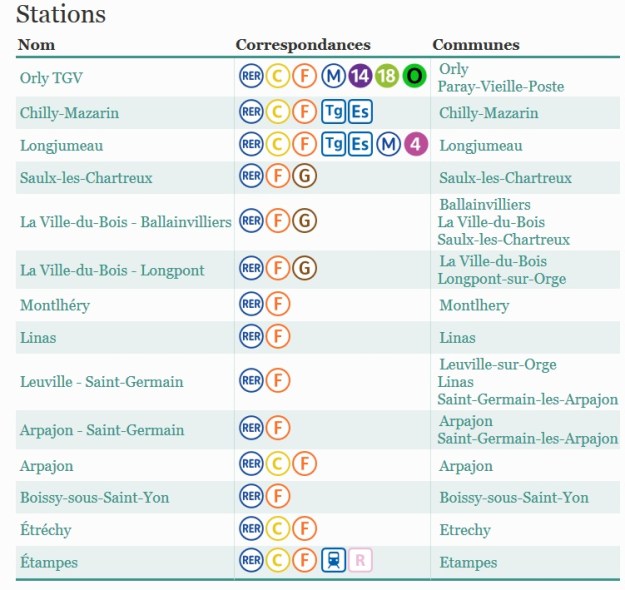Image resolution: width=625 pixels, height=590 pixels.
Task: Open the Boissy-sous-Saint-Yon station name link
Action: click(x=94, y=498)
